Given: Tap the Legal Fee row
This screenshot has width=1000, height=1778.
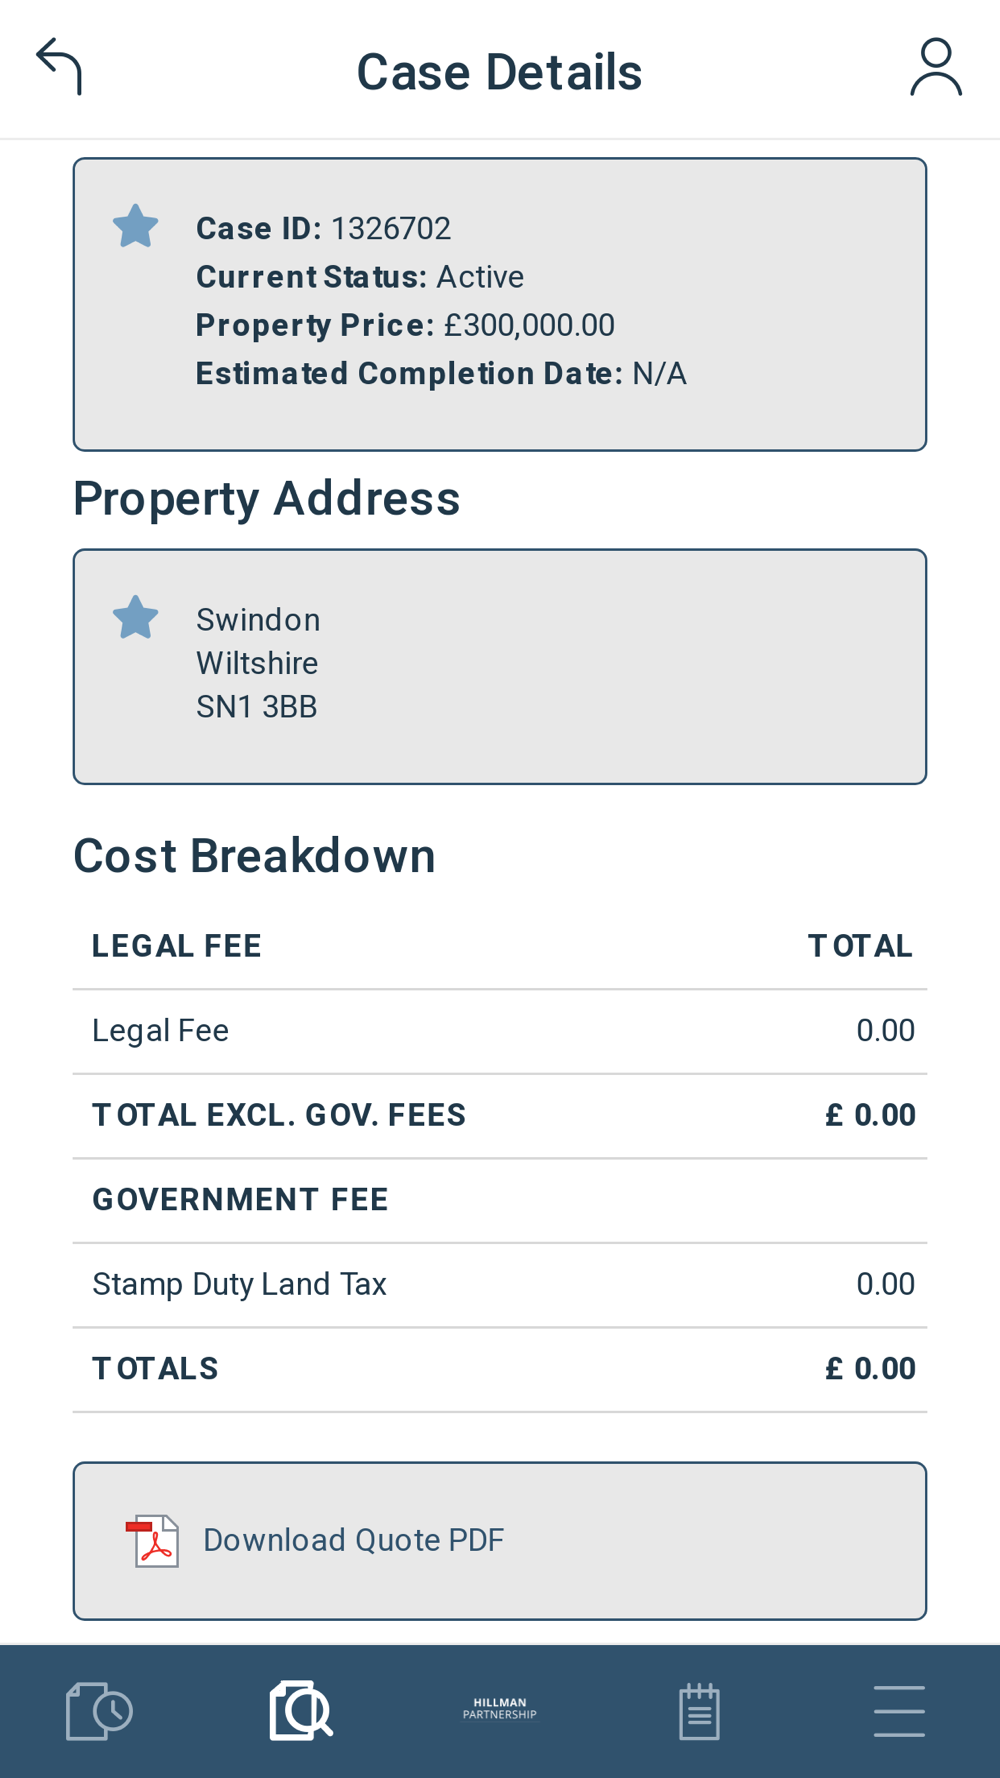Looking at the screenshot, I should tap(500, 1032).
